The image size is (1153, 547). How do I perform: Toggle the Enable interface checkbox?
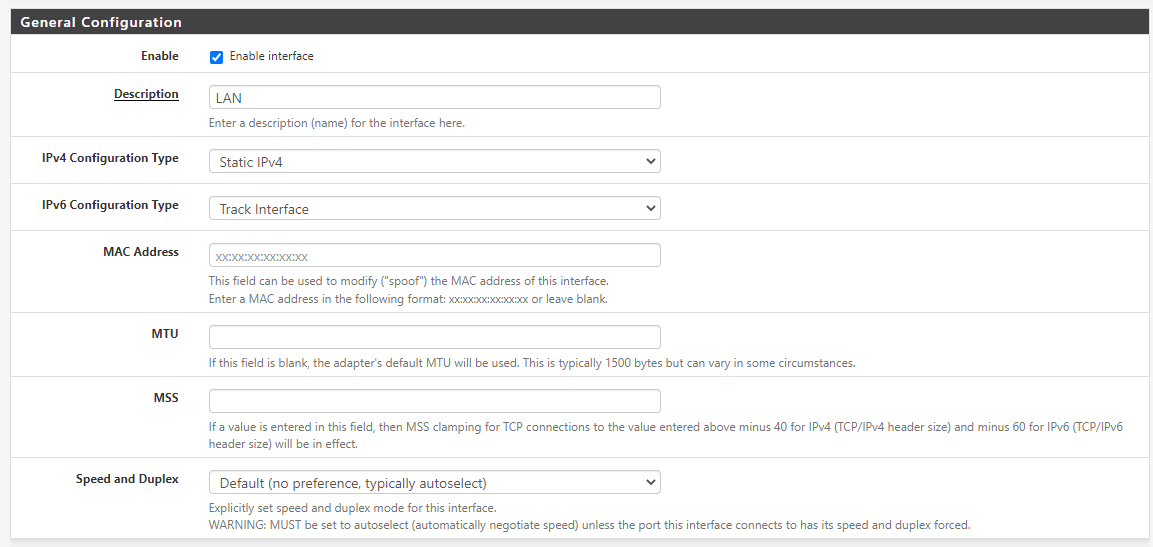click(x=216, y=57)
